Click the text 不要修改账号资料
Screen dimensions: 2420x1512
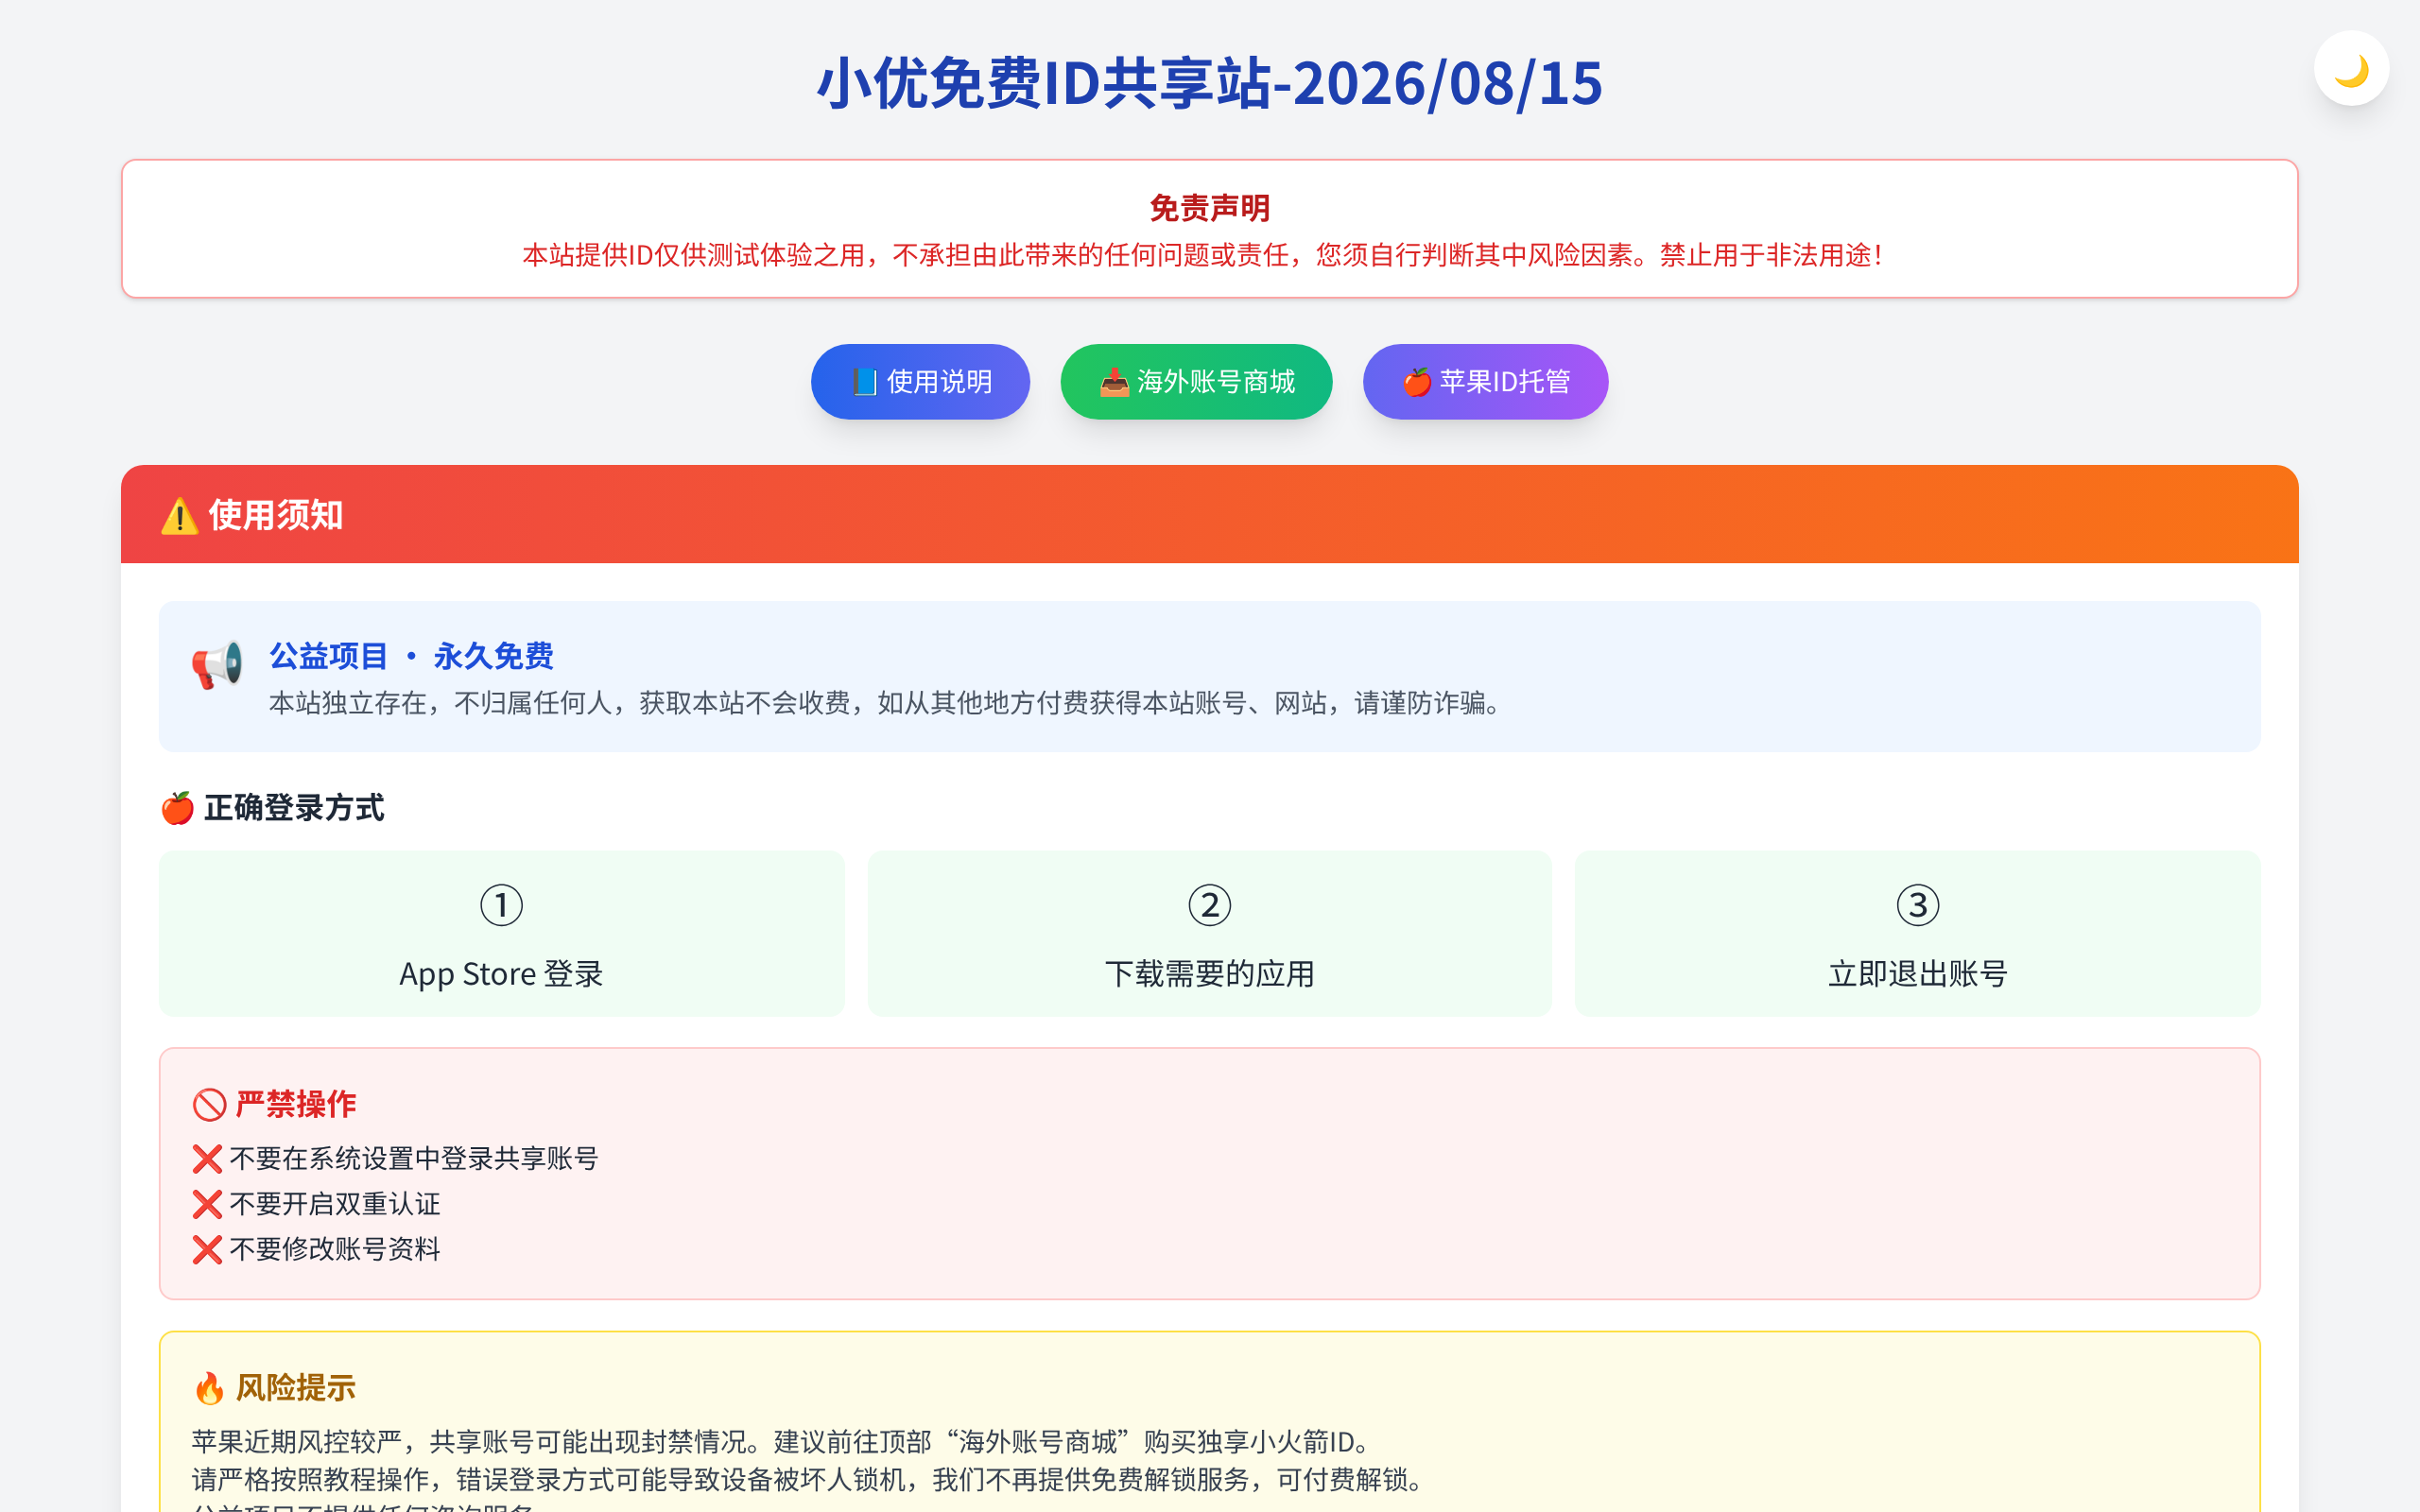coord(335,1248)
